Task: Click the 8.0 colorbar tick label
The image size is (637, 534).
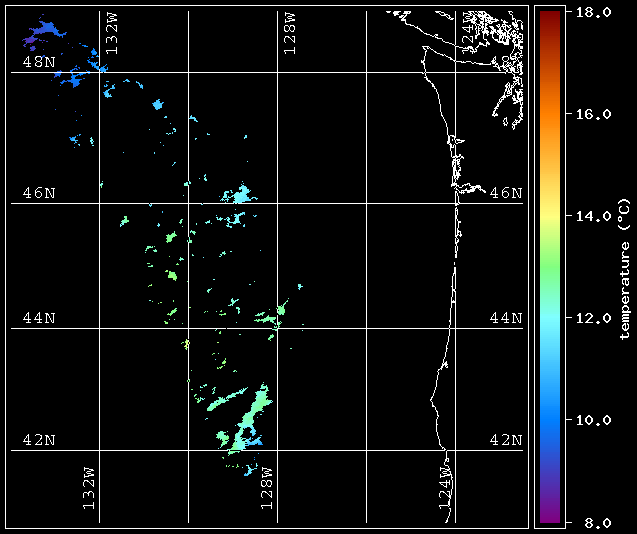Action: [590, 522]
